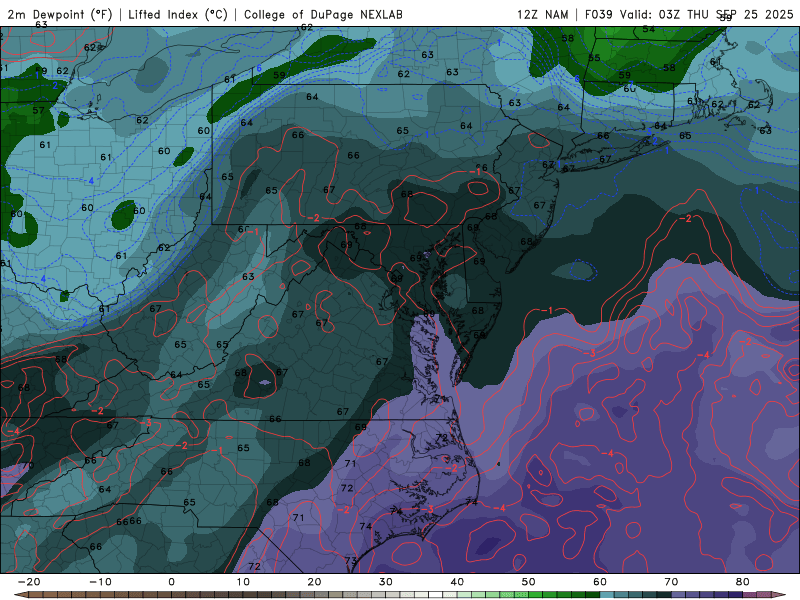
Task: Click the 'F039' forecast hour text
Action: coord(598,14)
